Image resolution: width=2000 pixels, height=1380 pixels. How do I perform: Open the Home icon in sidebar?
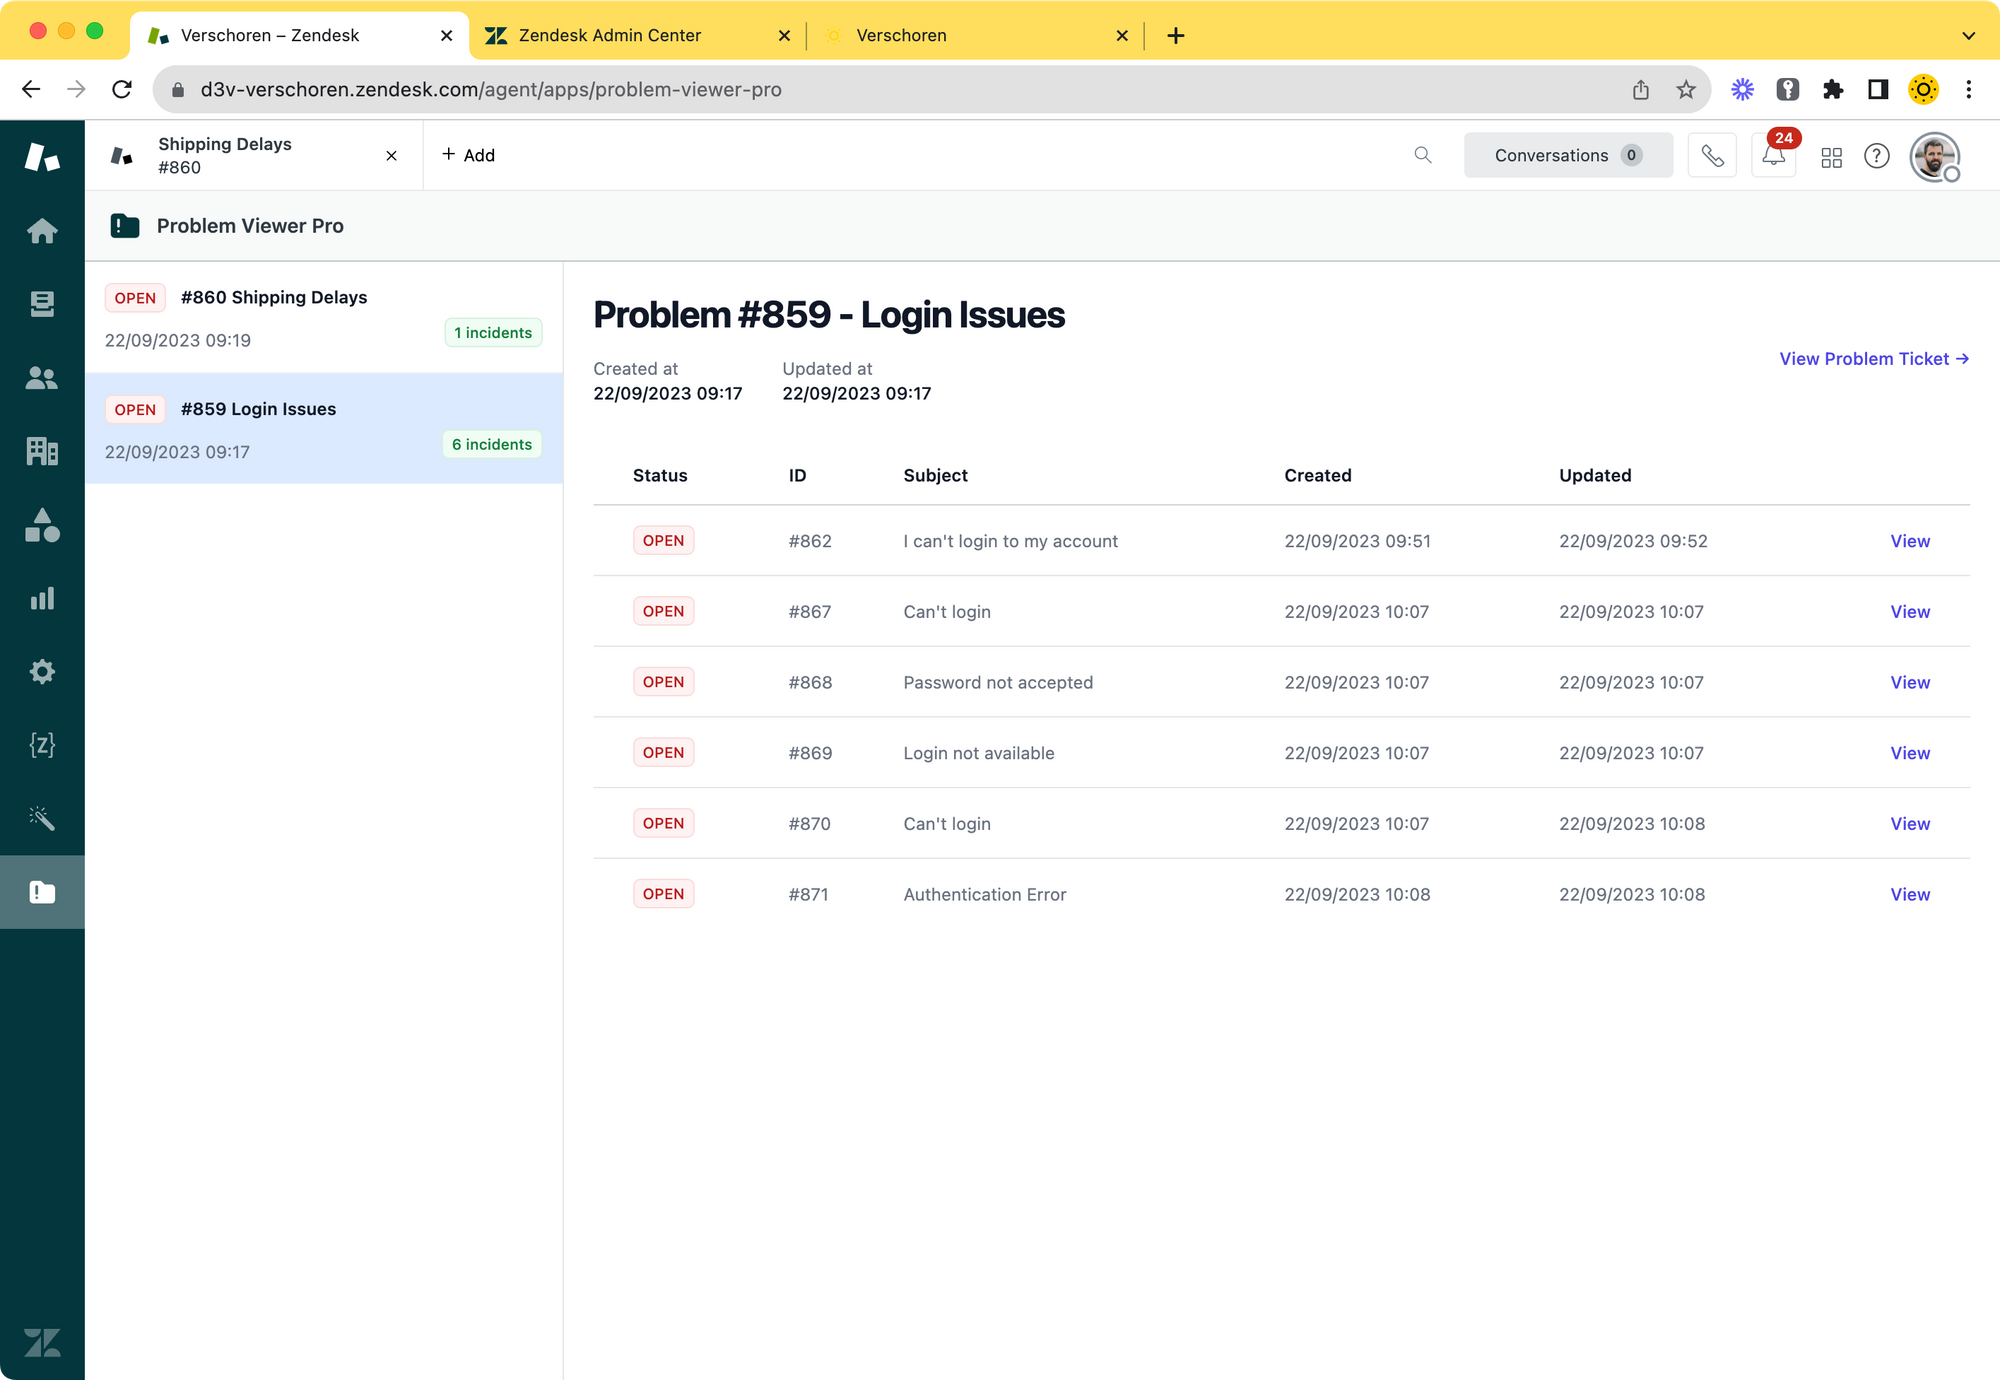click(x=42, y=231)
